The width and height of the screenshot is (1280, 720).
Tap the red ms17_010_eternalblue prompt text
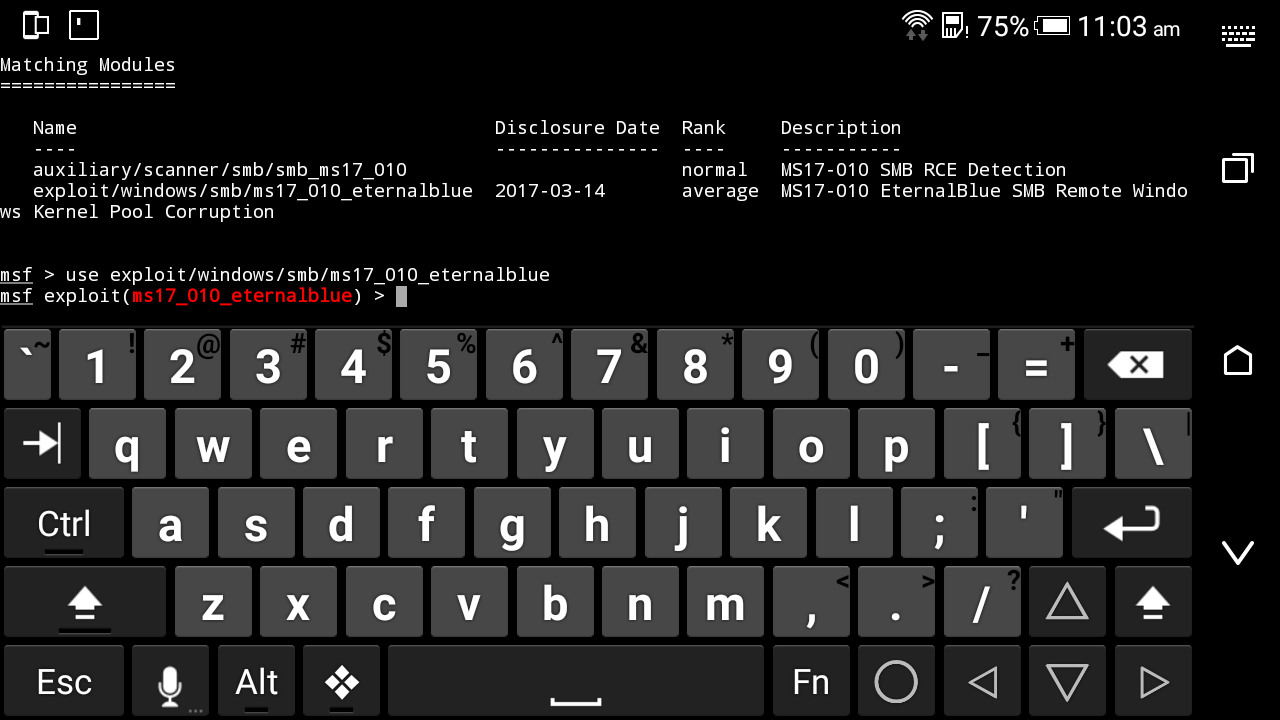tap(242, 296)
